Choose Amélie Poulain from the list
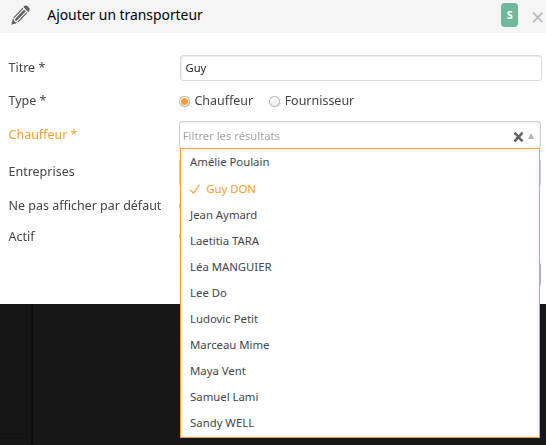Screen dimensions: 546x445 [x=360, y=162]
